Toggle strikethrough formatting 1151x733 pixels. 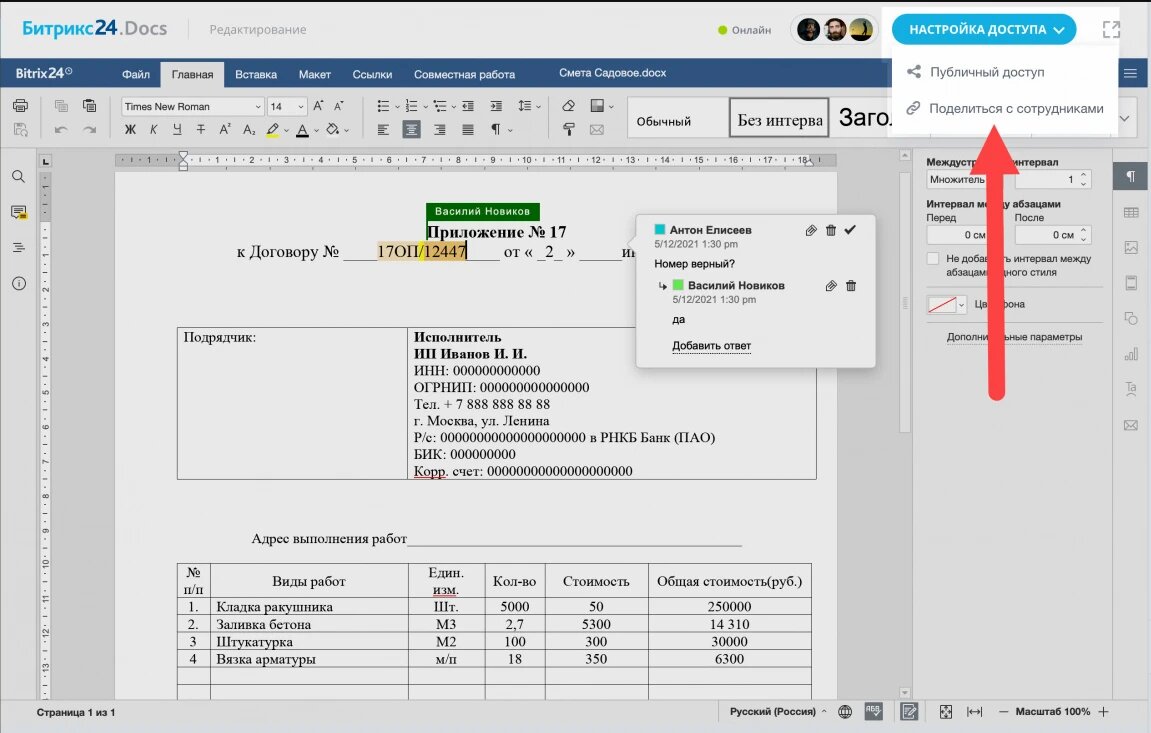[x=200, y=130]
